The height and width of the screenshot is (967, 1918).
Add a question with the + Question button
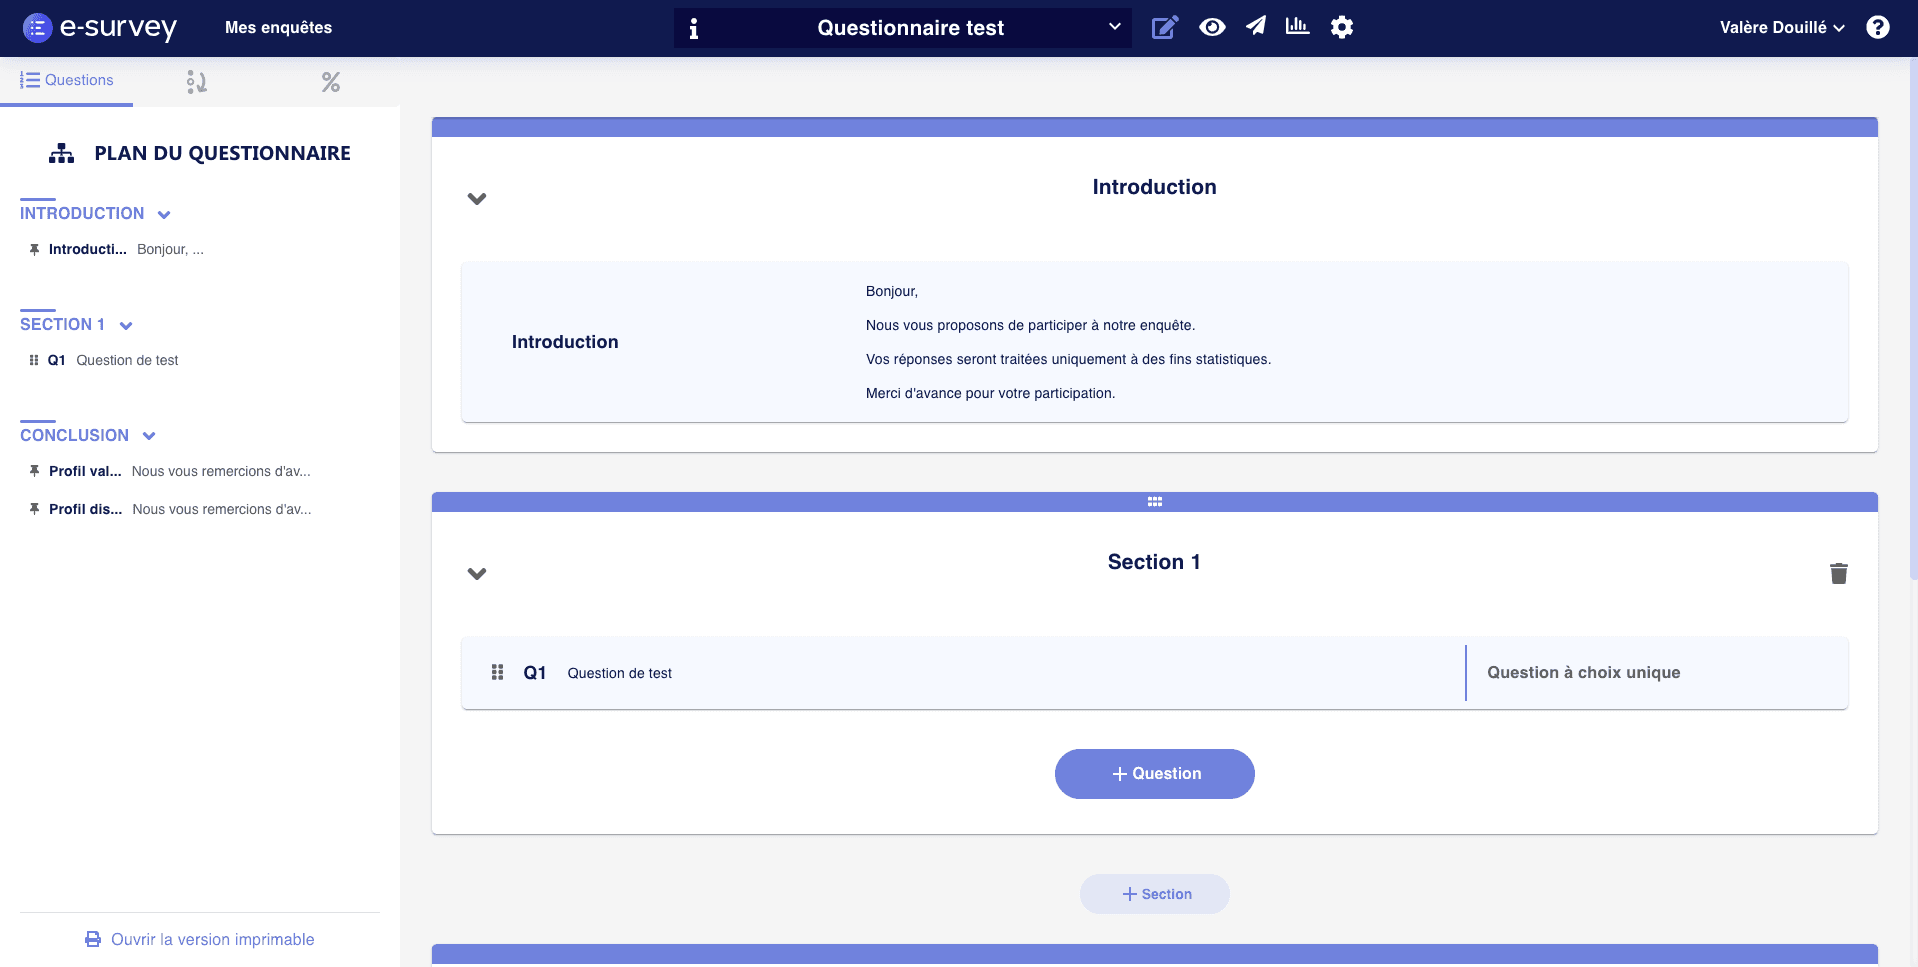click(1154, 774)
